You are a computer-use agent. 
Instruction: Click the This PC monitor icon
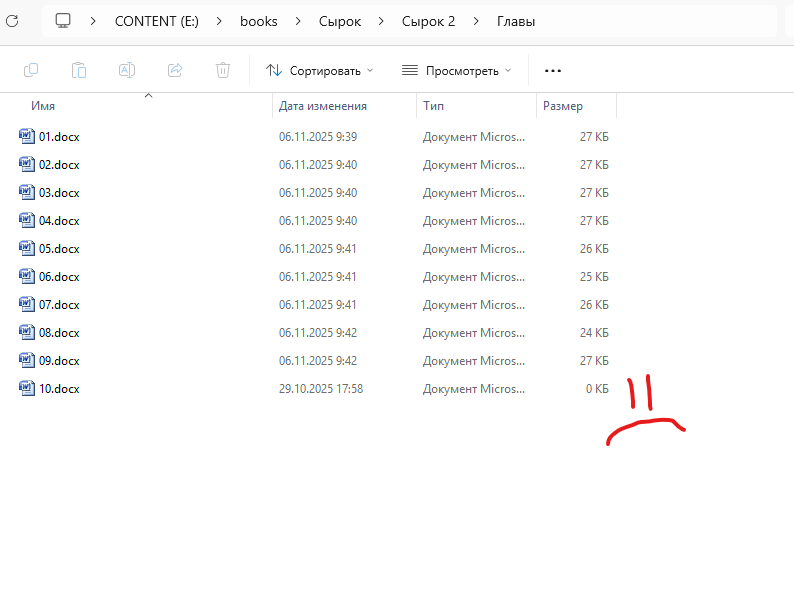(63, 21)
